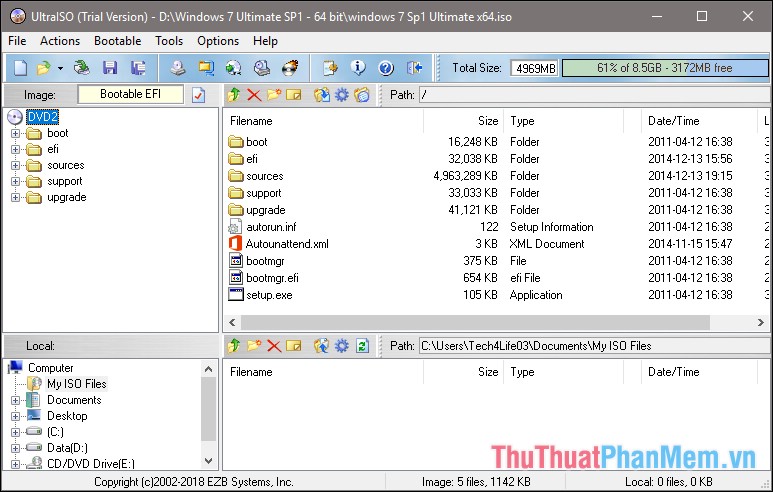Open the Actions menu
Viewport: 773px width, 492px height.
(60, 41)
